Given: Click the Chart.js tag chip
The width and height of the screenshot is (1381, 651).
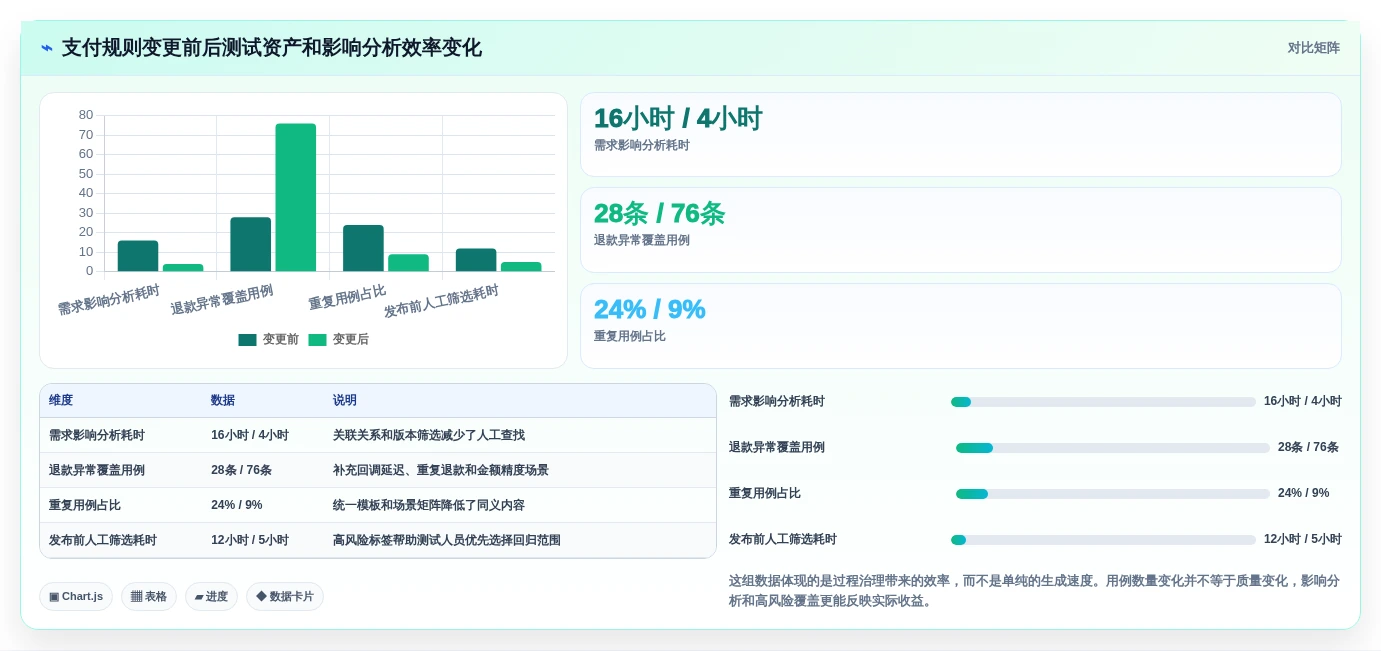Looking at the screenshot, I should tap(76, 597).
